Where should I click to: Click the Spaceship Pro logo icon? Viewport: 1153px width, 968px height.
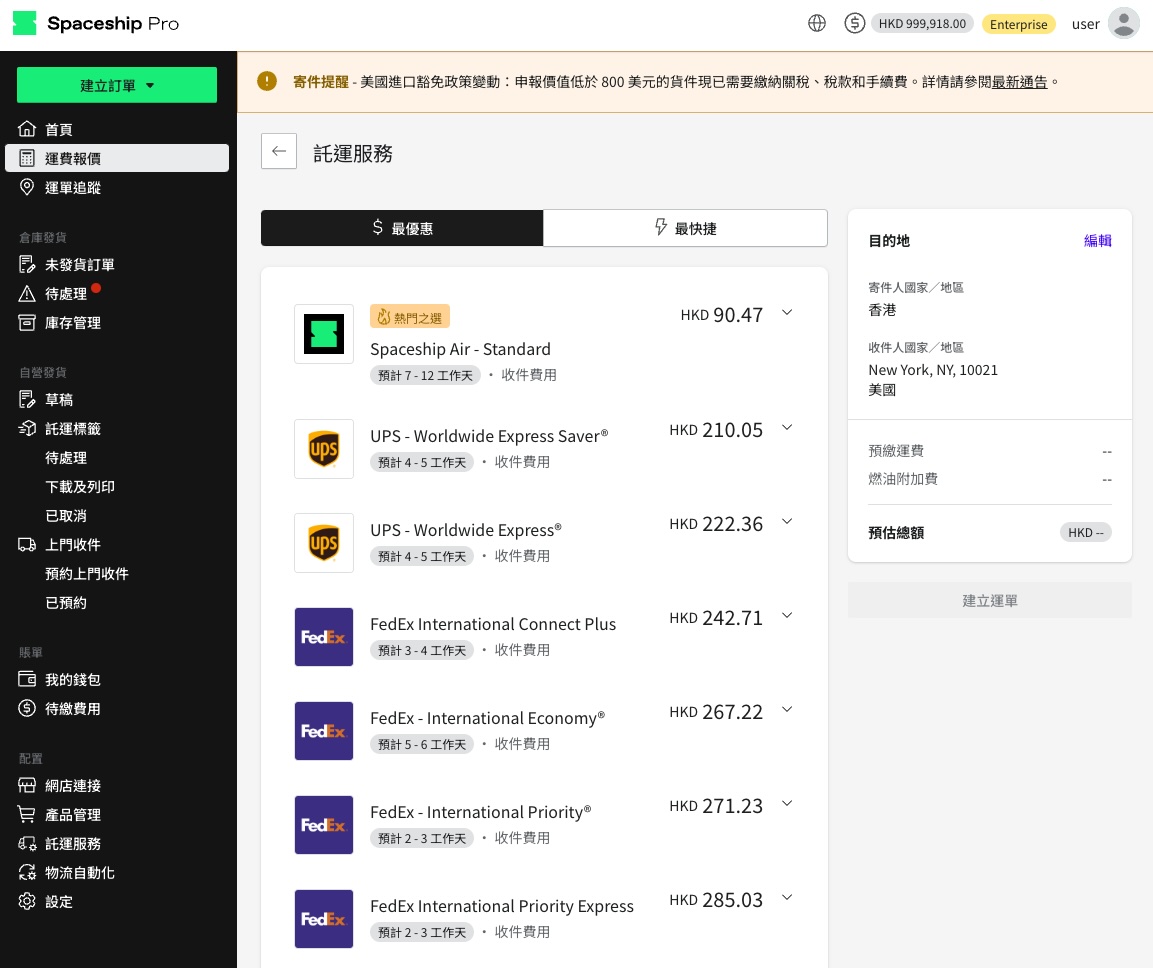click(24, 24)
